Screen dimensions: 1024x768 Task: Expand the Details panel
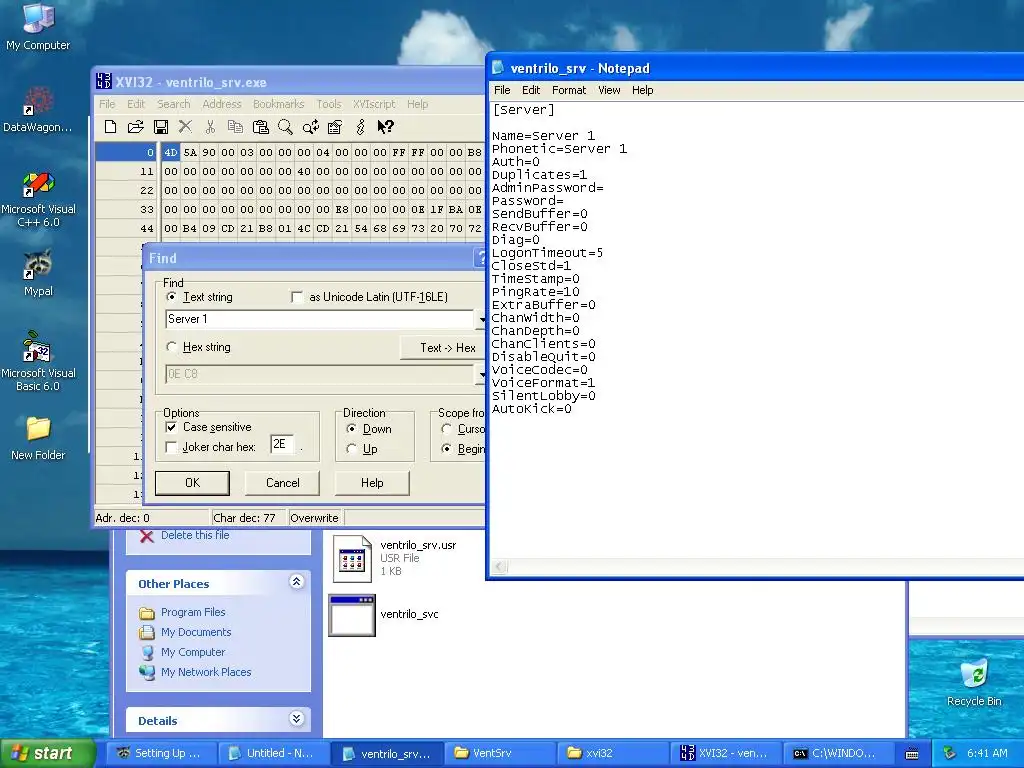click(x=296, y=718)
